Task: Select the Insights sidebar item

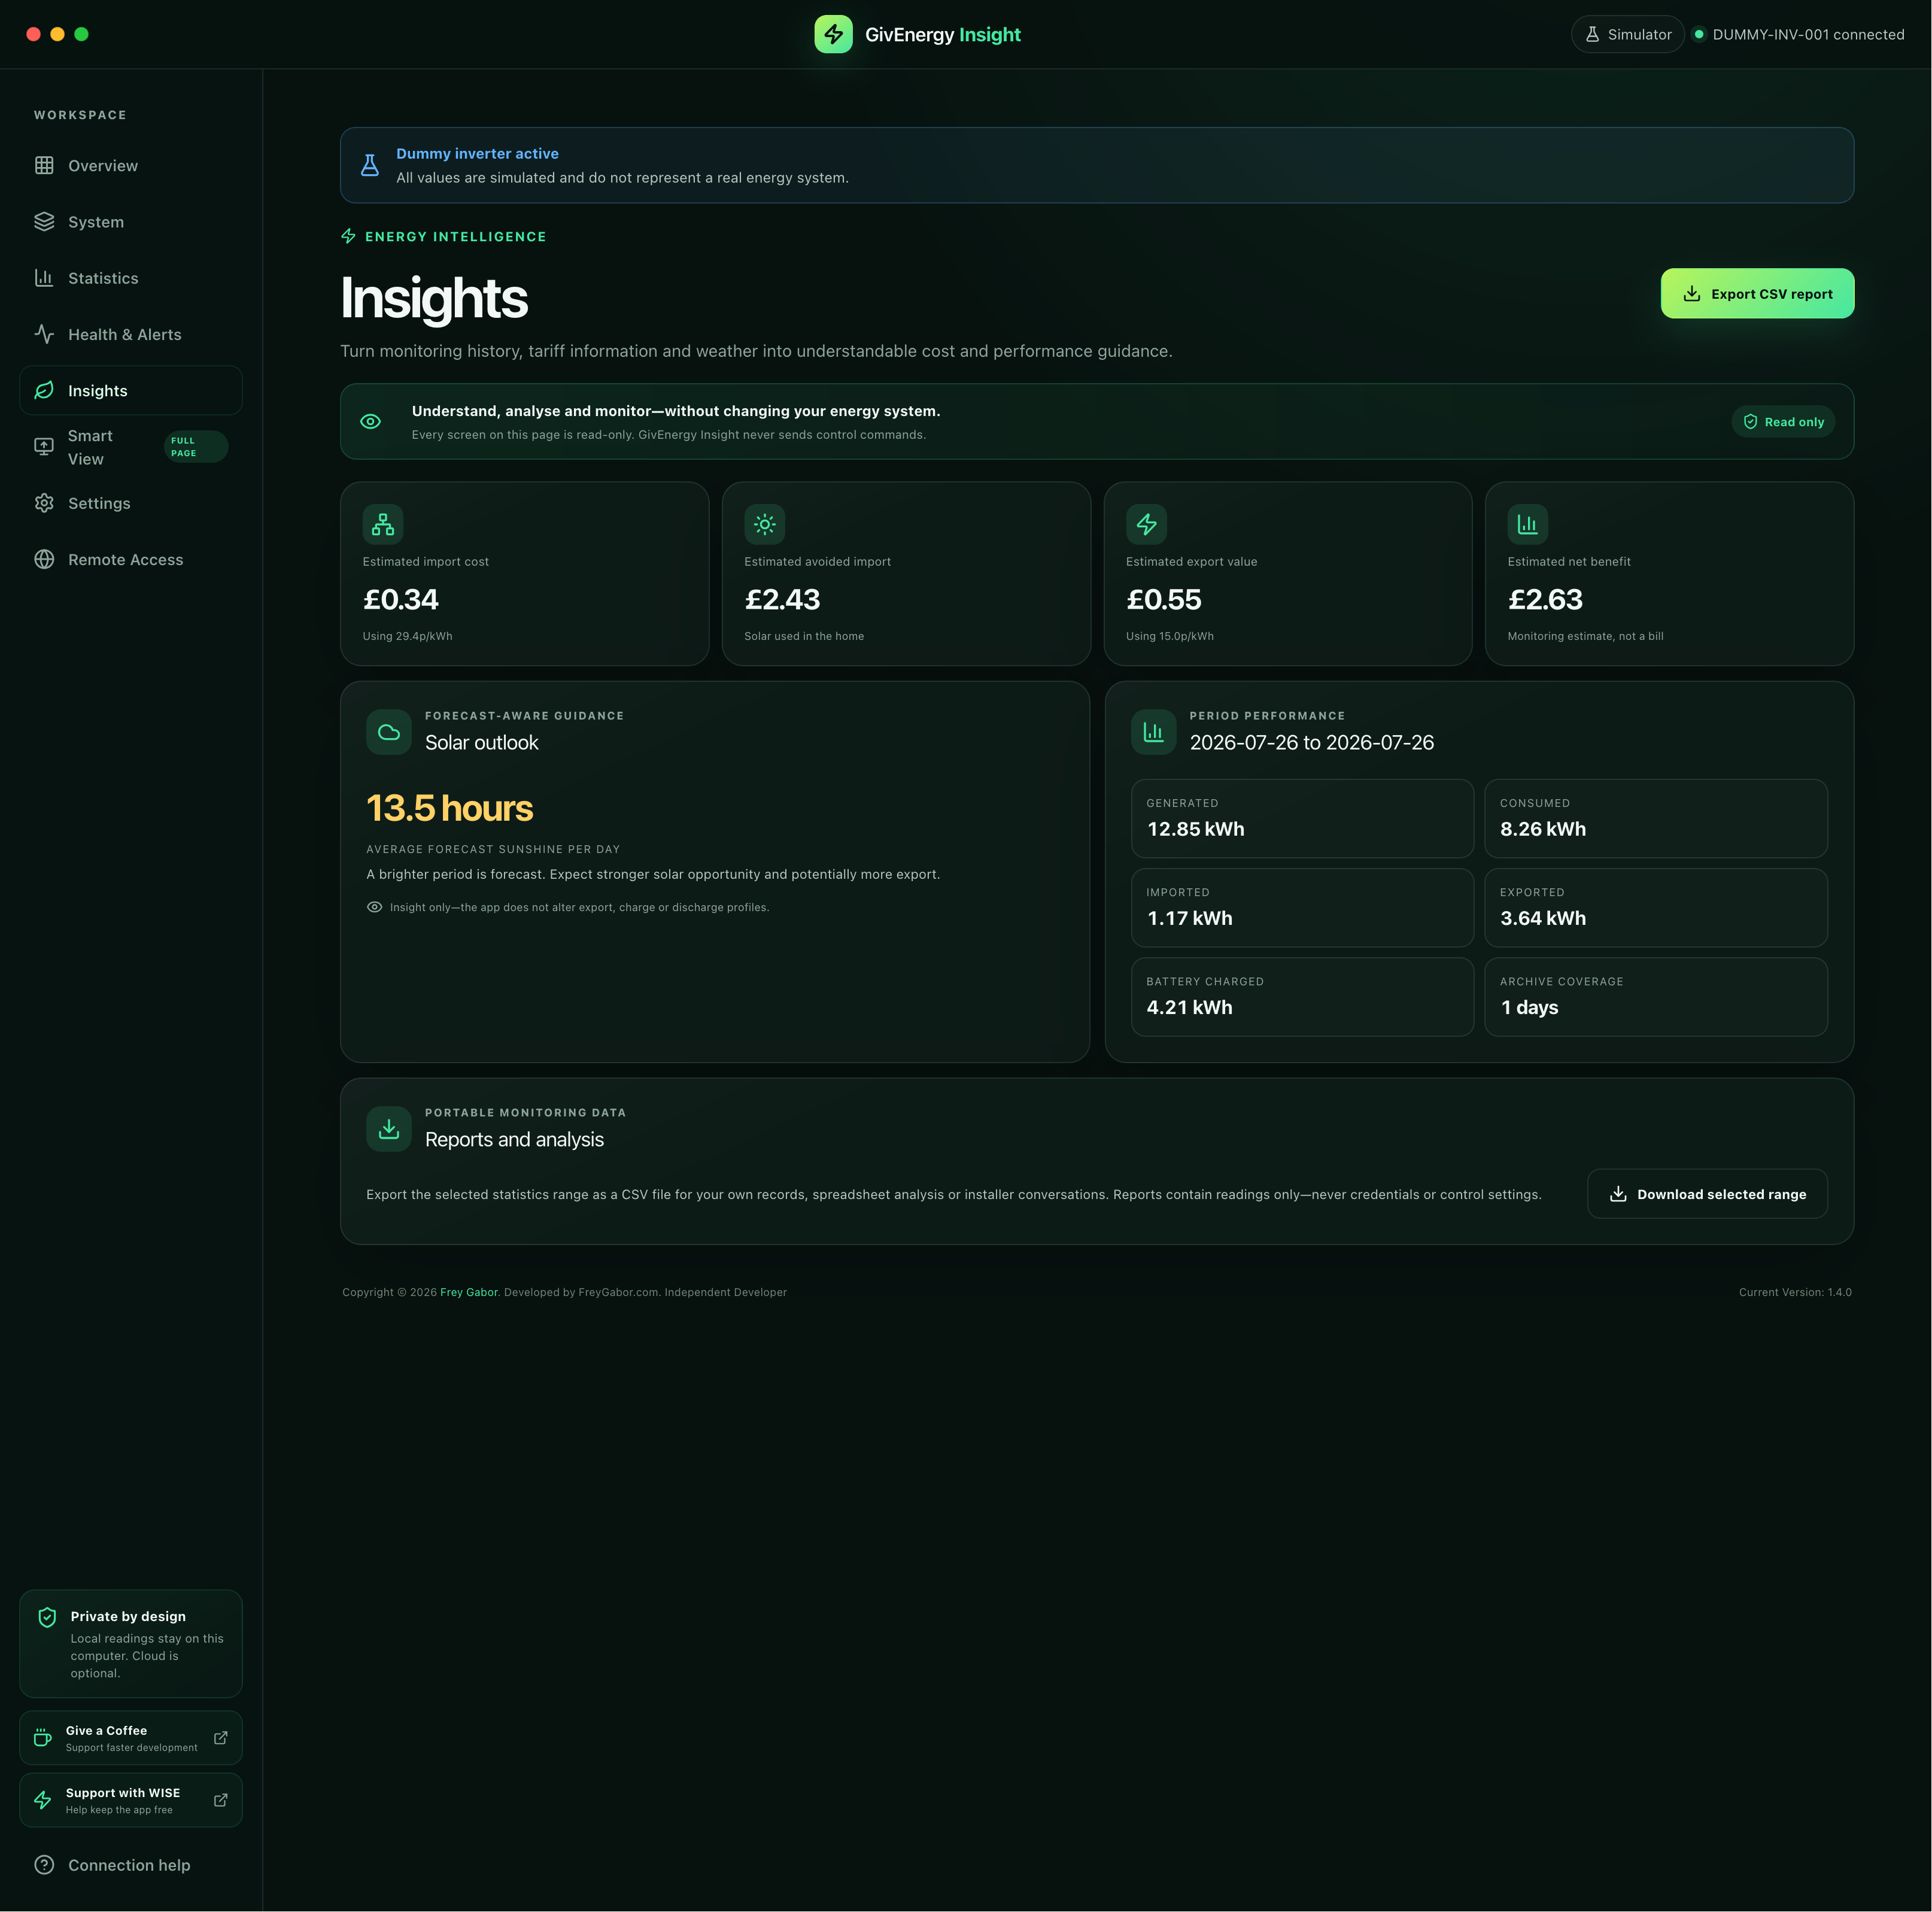Action: point(131,390)
